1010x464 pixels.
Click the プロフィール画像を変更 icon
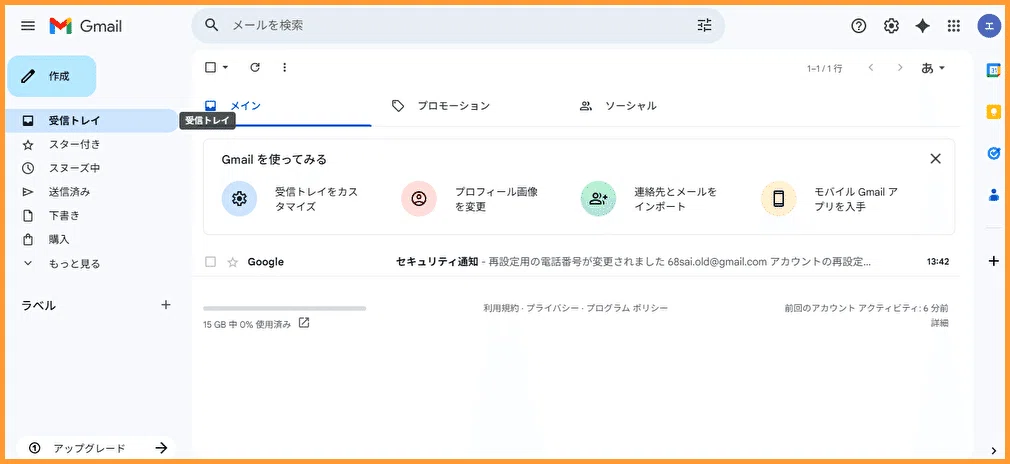[419, 198]
